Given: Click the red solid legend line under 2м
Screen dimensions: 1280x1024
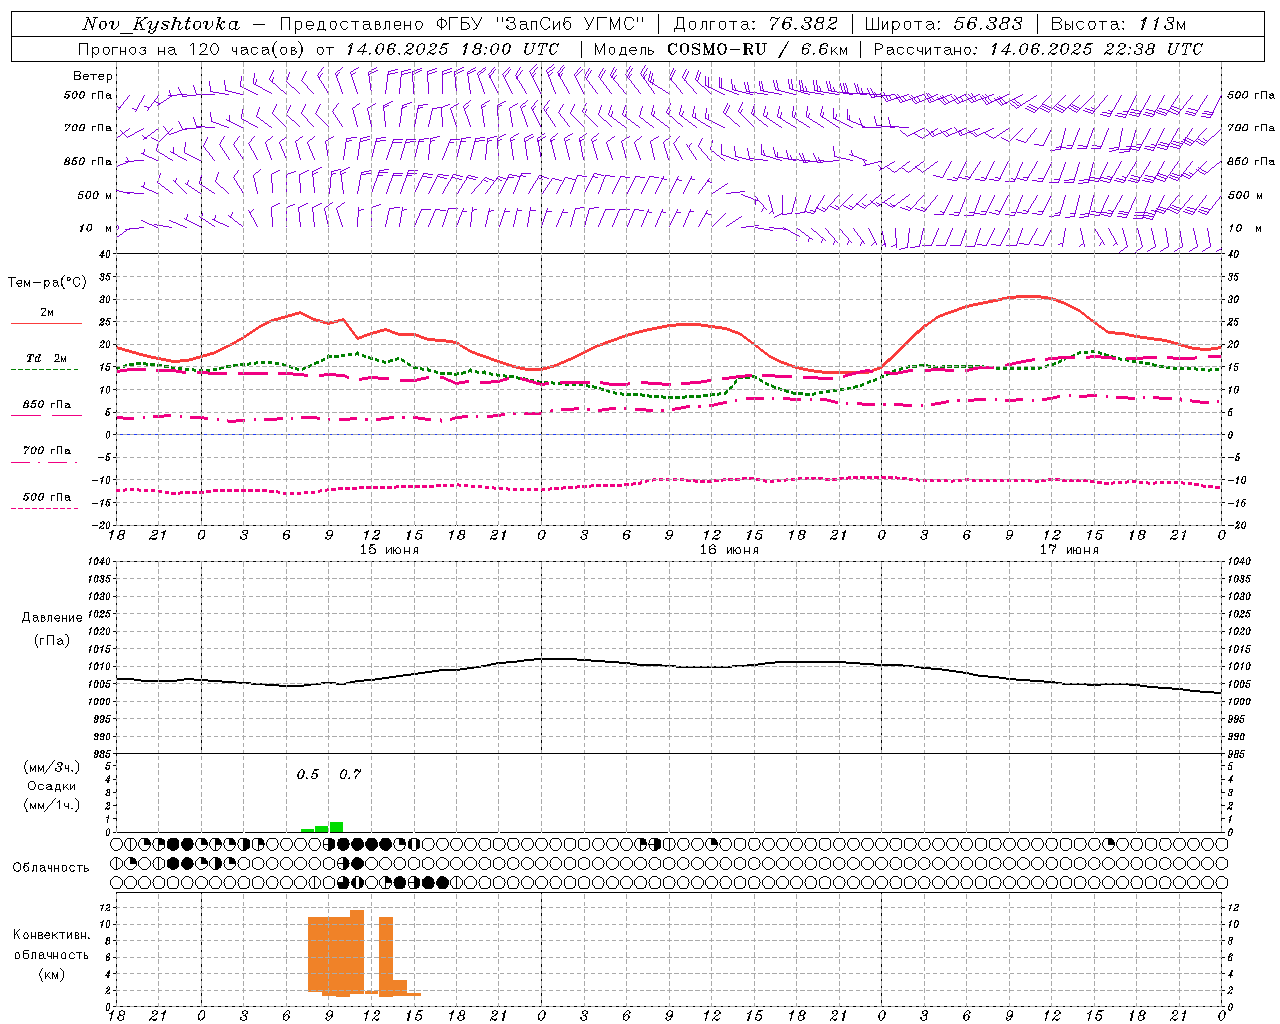Looking at the screenshot, I should (x=46, y=324).
